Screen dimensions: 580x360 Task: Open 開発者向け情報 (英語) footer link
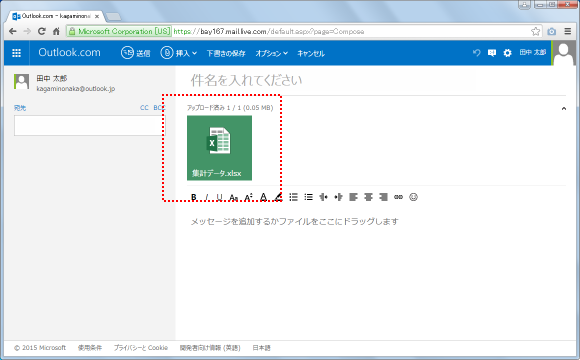[210, 348]
